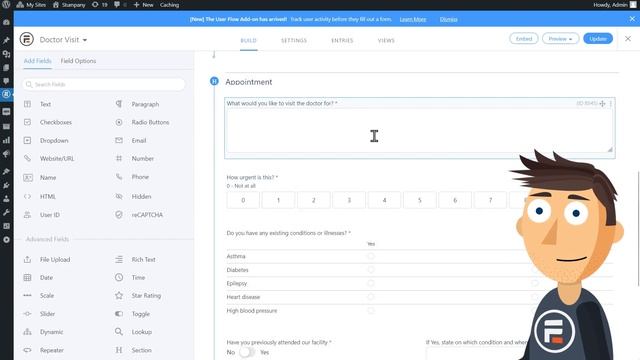Open the Howdy, Admin account menu
Screen dimensions: 640x360
614,5
